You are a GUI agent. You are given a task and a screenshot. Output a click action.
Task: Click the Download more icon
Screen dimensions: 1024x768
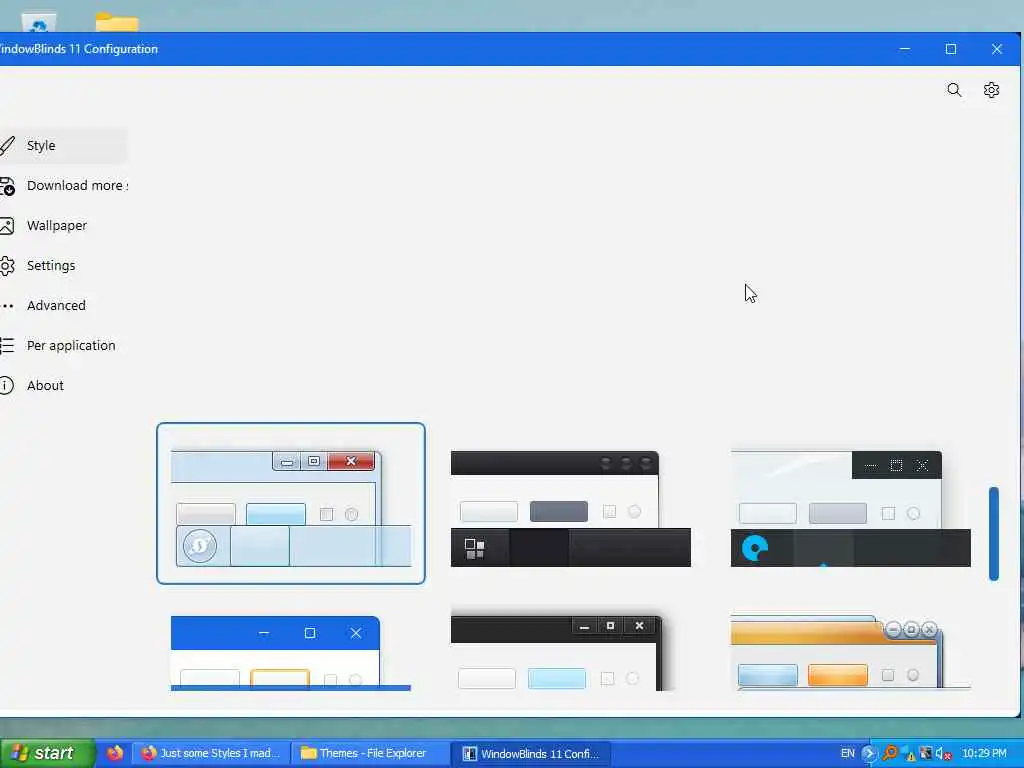click(7, 186)
